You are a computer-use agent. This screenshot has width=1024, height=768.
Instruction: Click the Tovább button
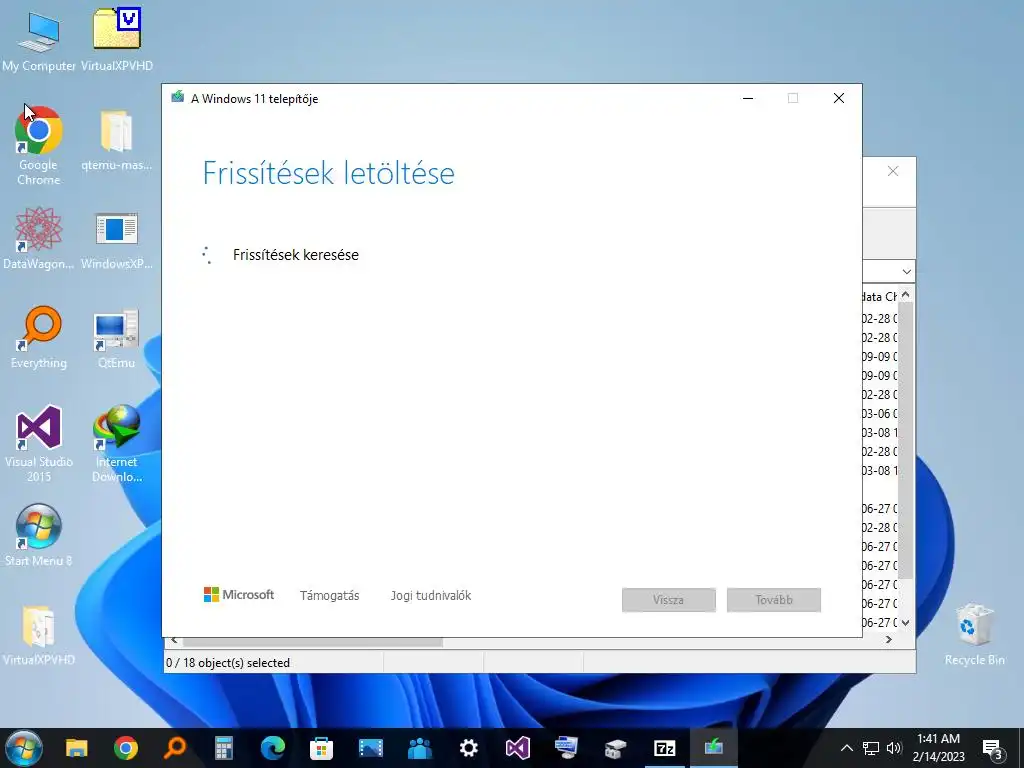tap(774, 600)
